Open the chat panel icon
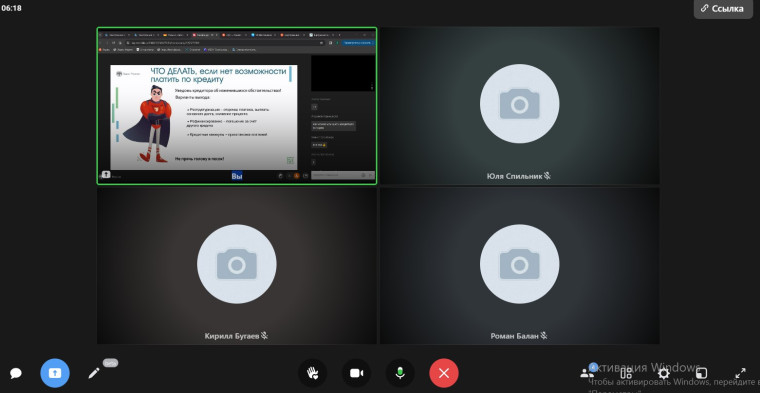 (x=16, y=373)
